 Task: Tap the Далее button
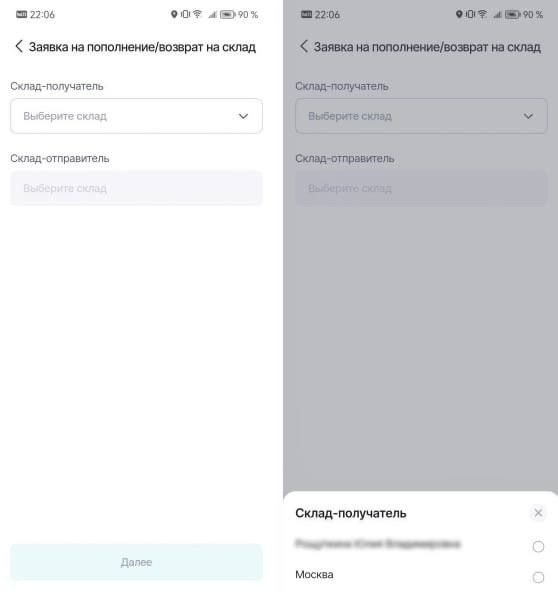click(x=136, y=562)
